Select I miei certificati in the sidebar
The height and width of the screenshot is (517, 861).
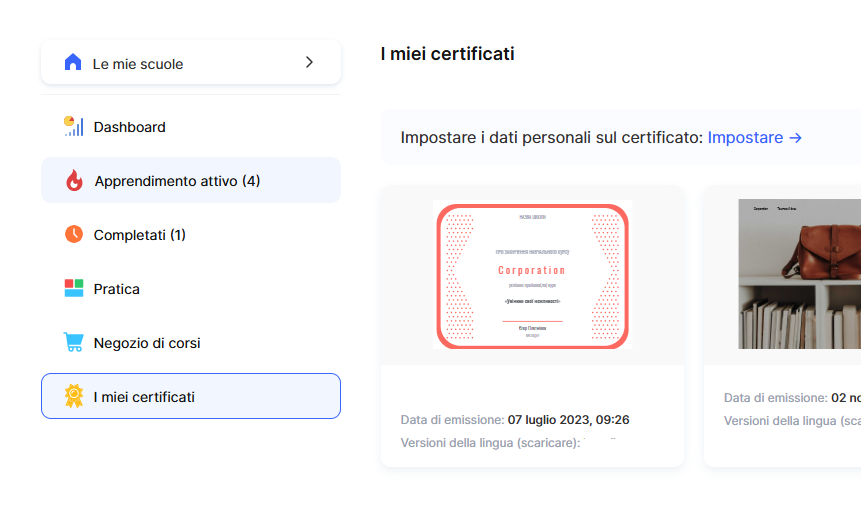tap(144, 397)
